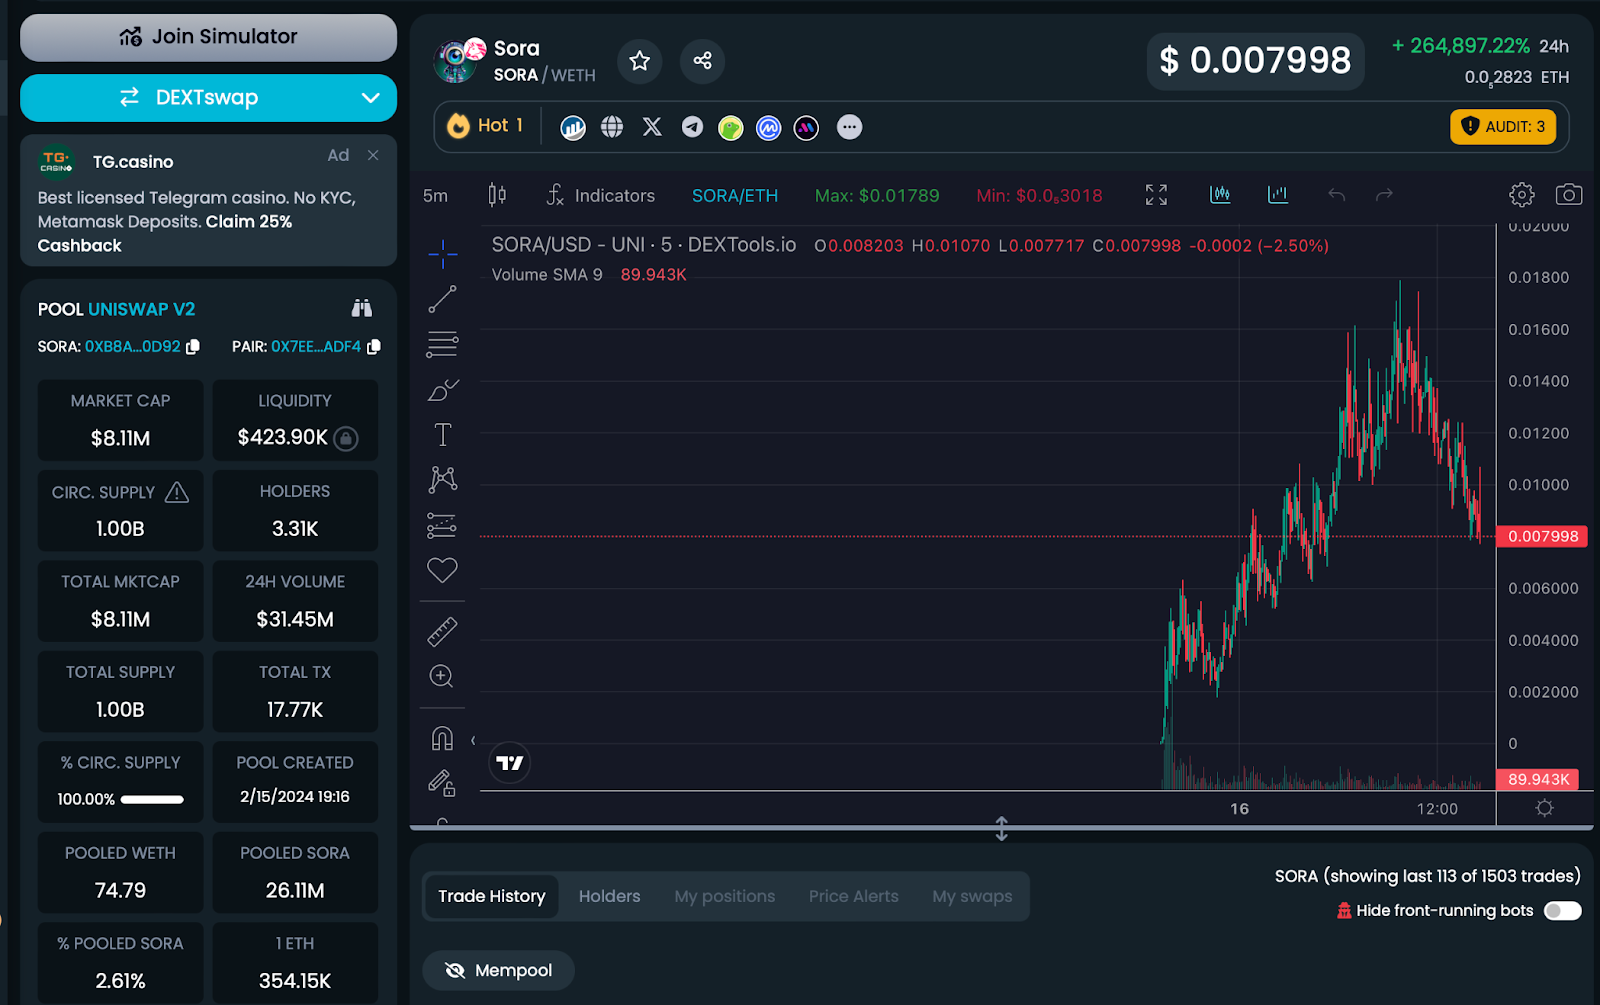Open pair address 0X7EE...ADF4 link

(x=316, y=346)
